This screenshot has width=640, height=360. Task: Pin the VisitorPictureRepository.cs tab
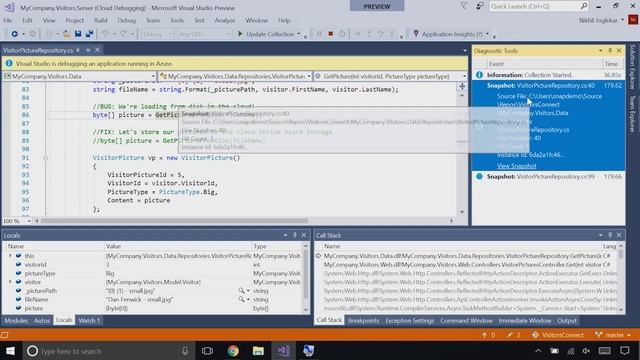click(x=78, y=50)
